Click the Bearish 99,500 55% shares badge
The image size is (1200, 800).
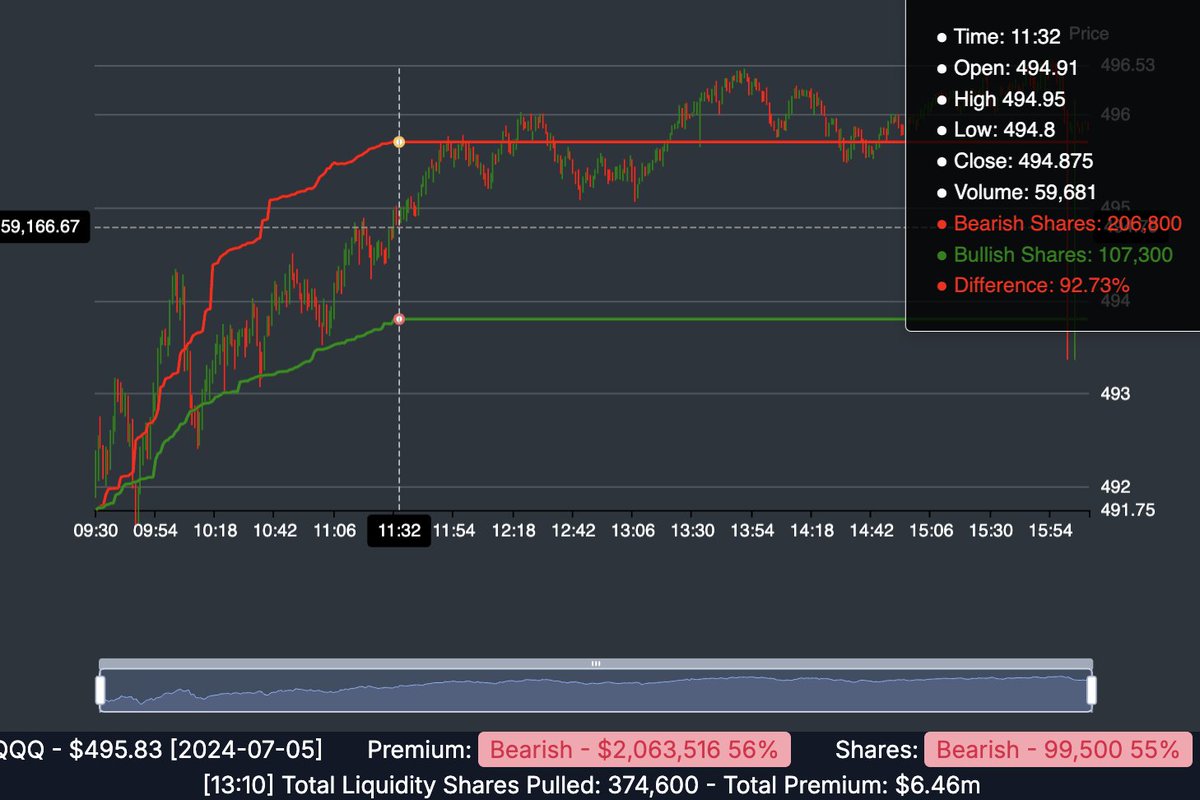click(1057, 750)
